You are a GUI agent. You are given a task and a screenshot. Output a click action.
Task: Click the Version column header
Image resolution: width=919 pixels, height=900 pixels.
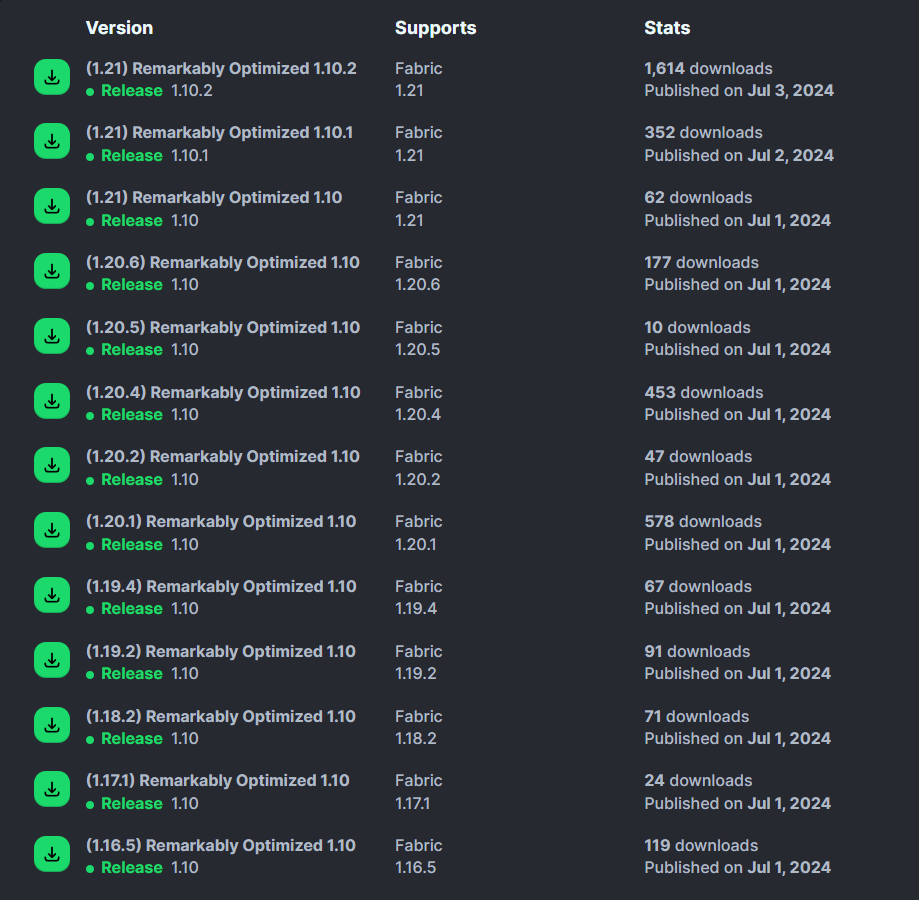click(x=119, y=28)
